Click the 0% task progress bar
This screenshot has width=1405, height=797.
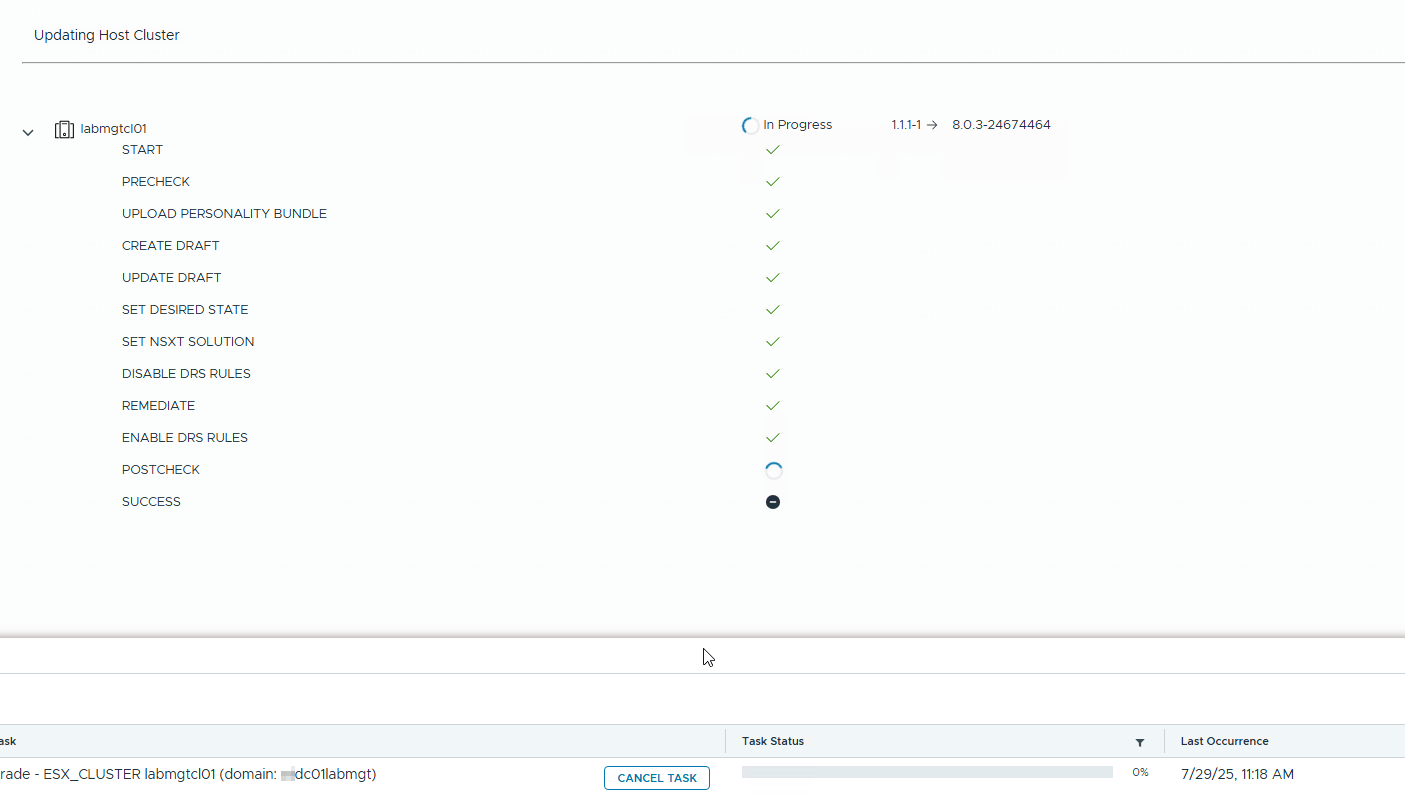click(x=927, y=772)
